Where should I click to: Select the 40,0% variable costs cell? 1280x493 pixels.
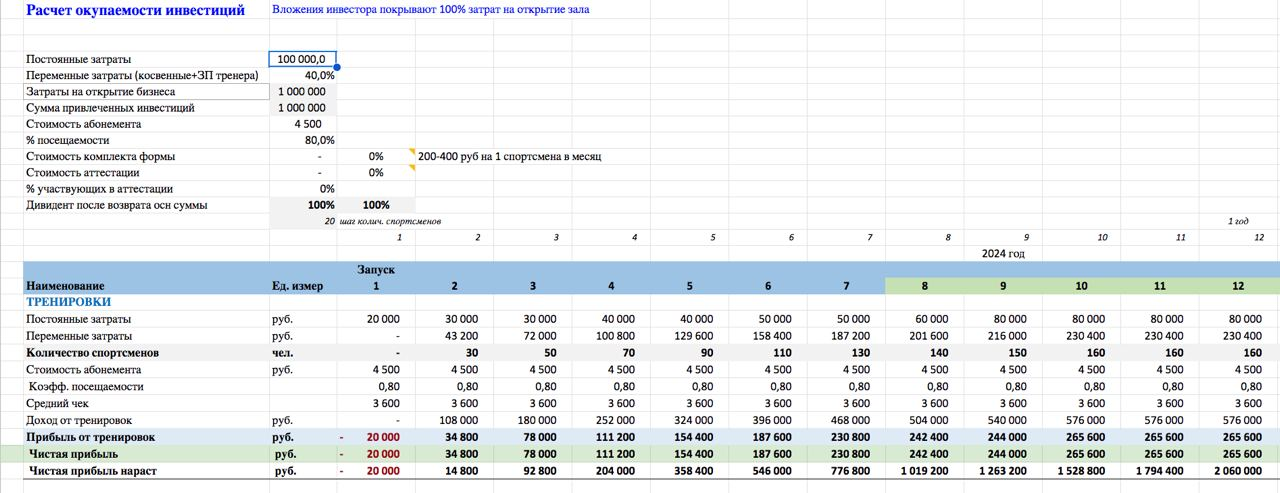pyautogui.click(x=303, y=76)
